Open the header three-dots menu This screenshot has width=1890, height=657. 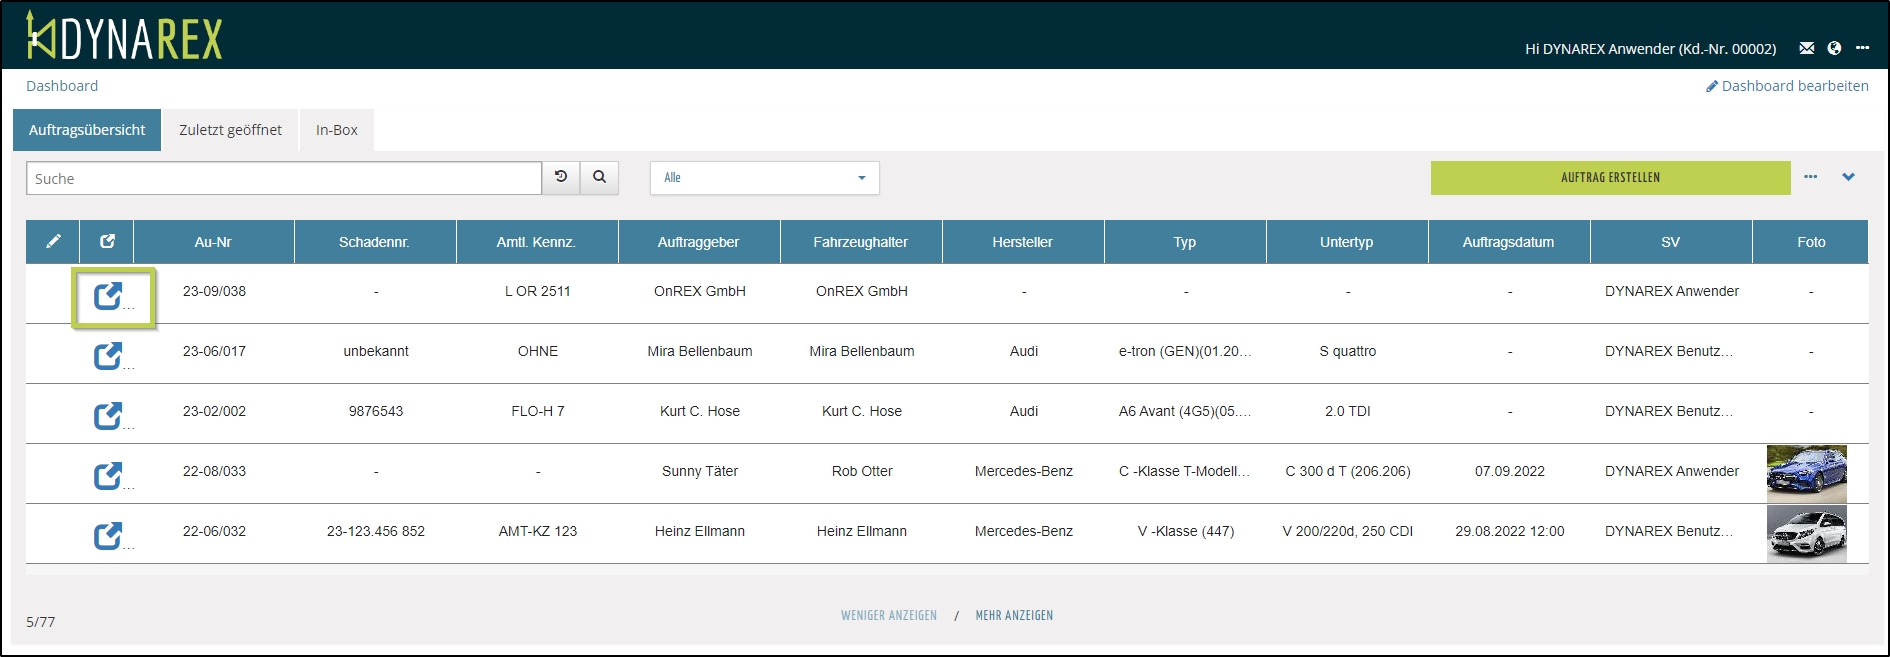pyautogui.click(x=1862, y=48)
